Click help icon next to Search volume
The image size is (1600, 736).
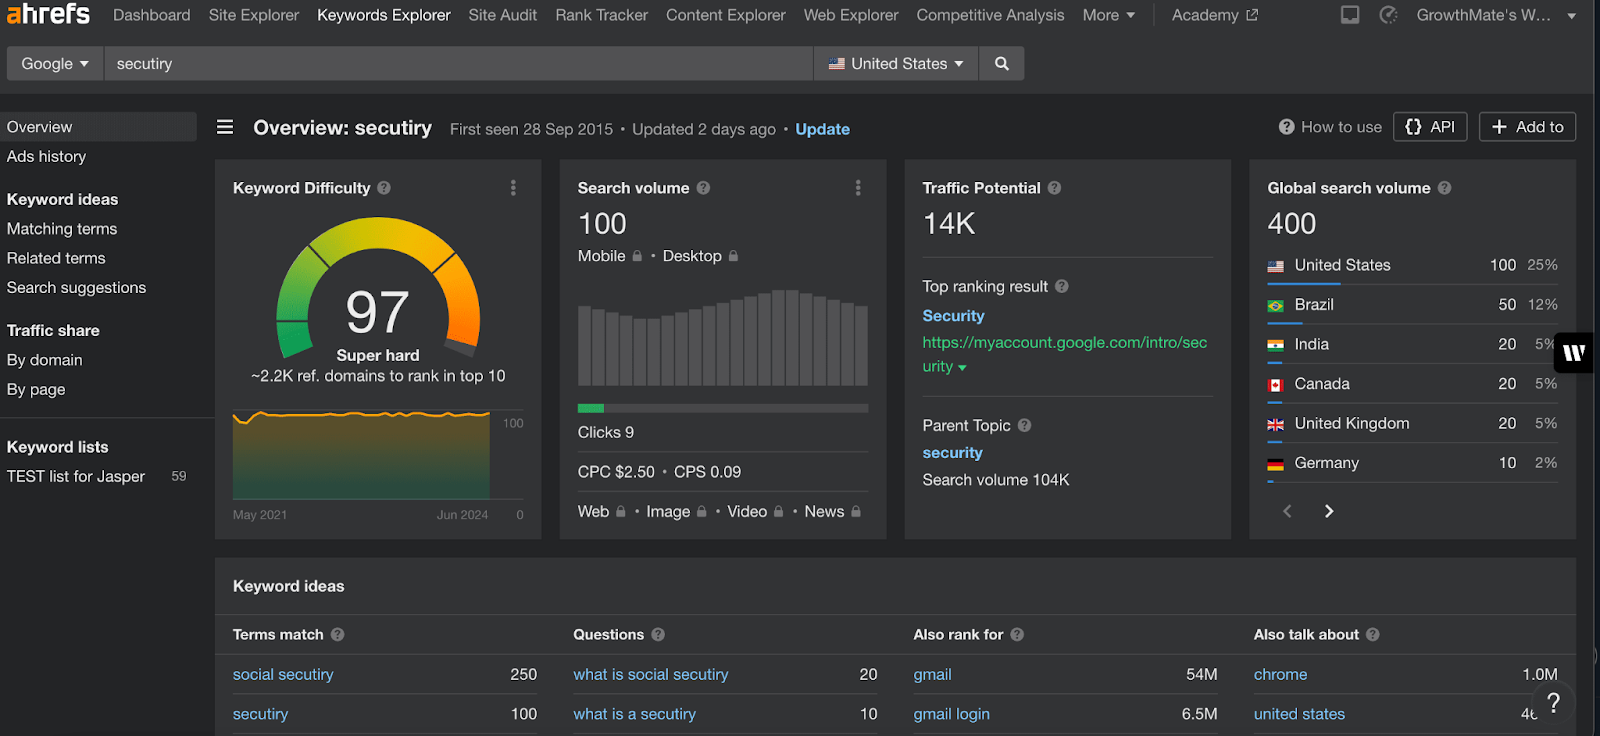(703, 188)
